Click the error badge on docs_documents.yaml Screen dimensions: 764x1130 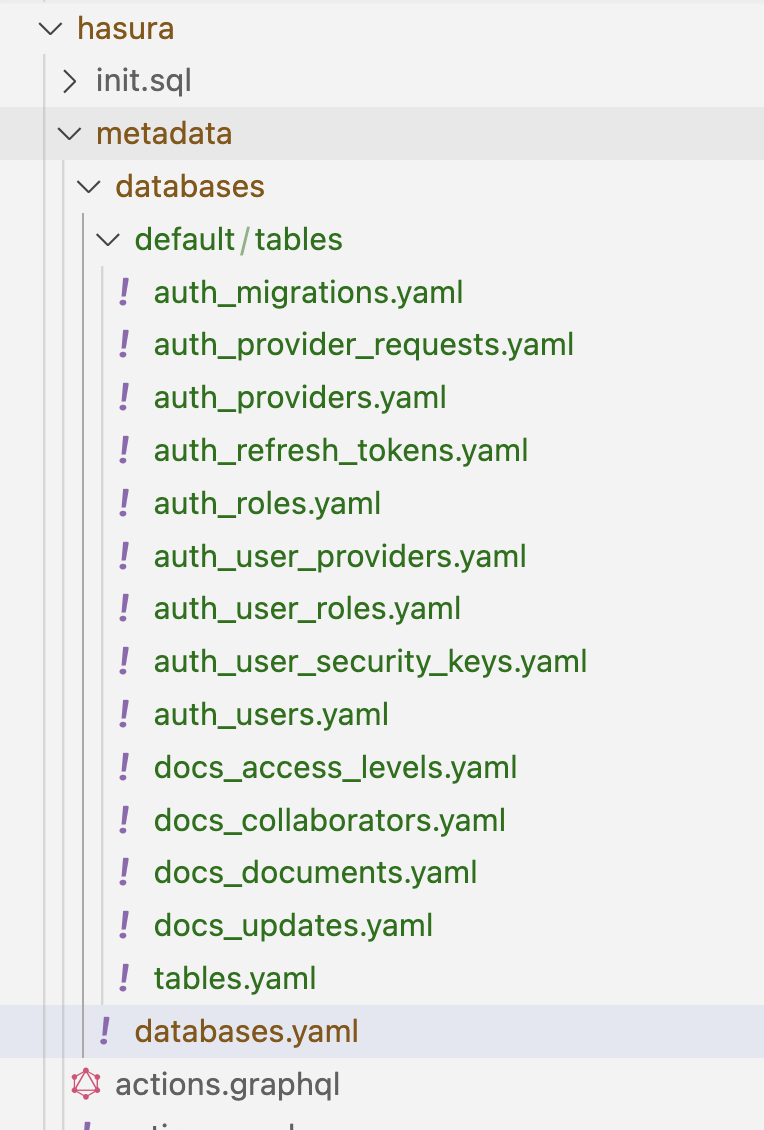pos(123,872)
